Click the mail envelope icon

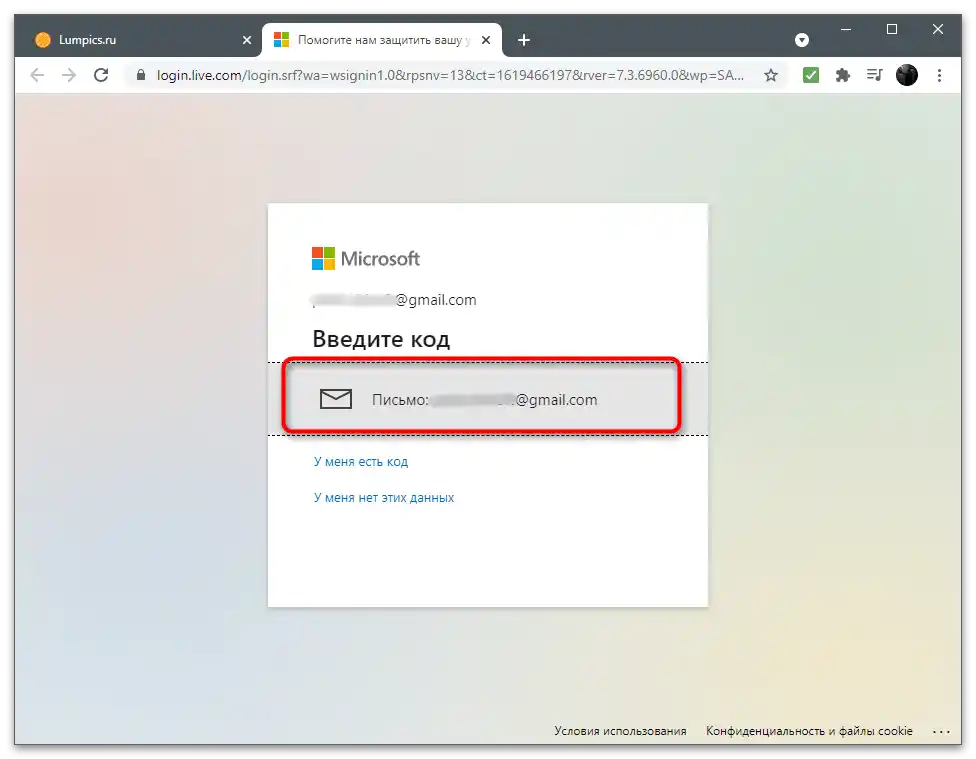click(x=336, y=399)
